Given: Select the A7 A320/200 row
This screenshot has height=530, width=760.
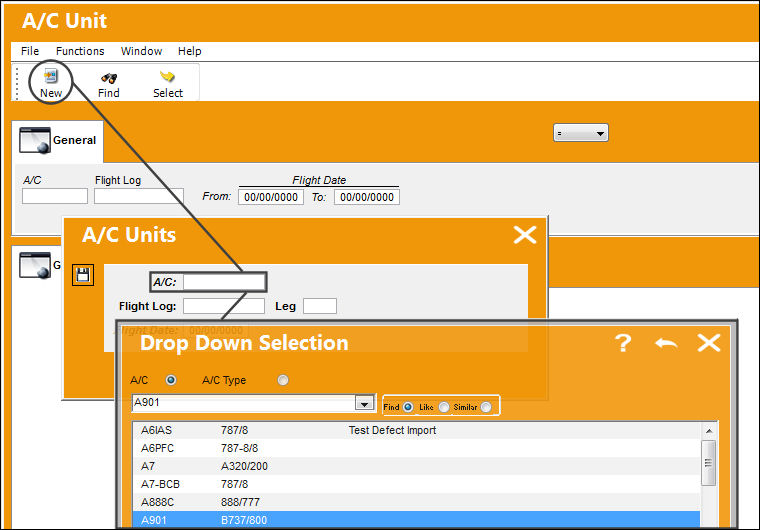Looking at the screenshot, I should coord(417,466).
